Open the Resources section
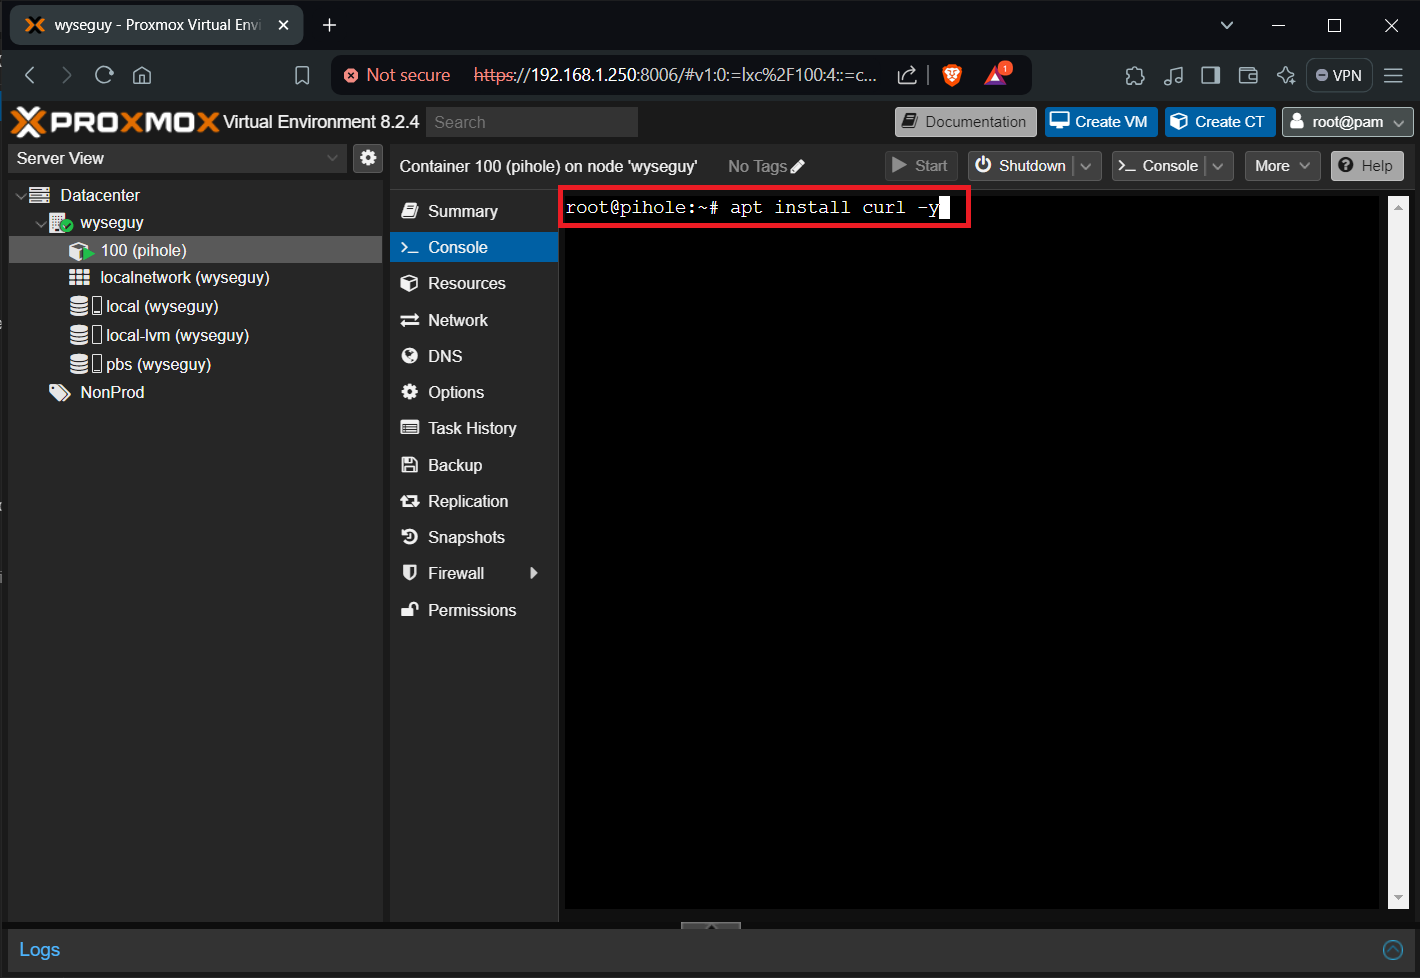The width and height of the screenshot is (1420, 978). coord(474,283)
